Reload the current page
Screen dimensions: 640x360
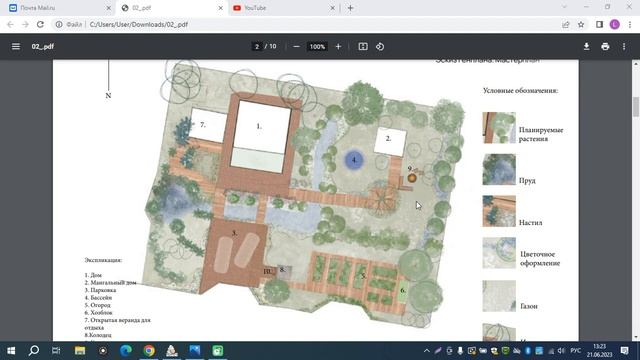[40, 24]
